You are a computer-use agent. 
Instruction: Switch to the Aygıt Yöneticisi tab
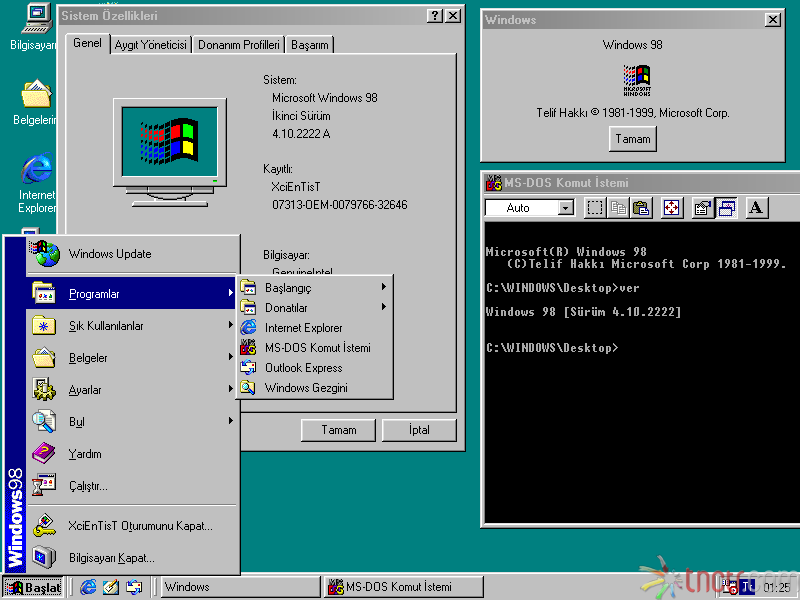[150, 45]
